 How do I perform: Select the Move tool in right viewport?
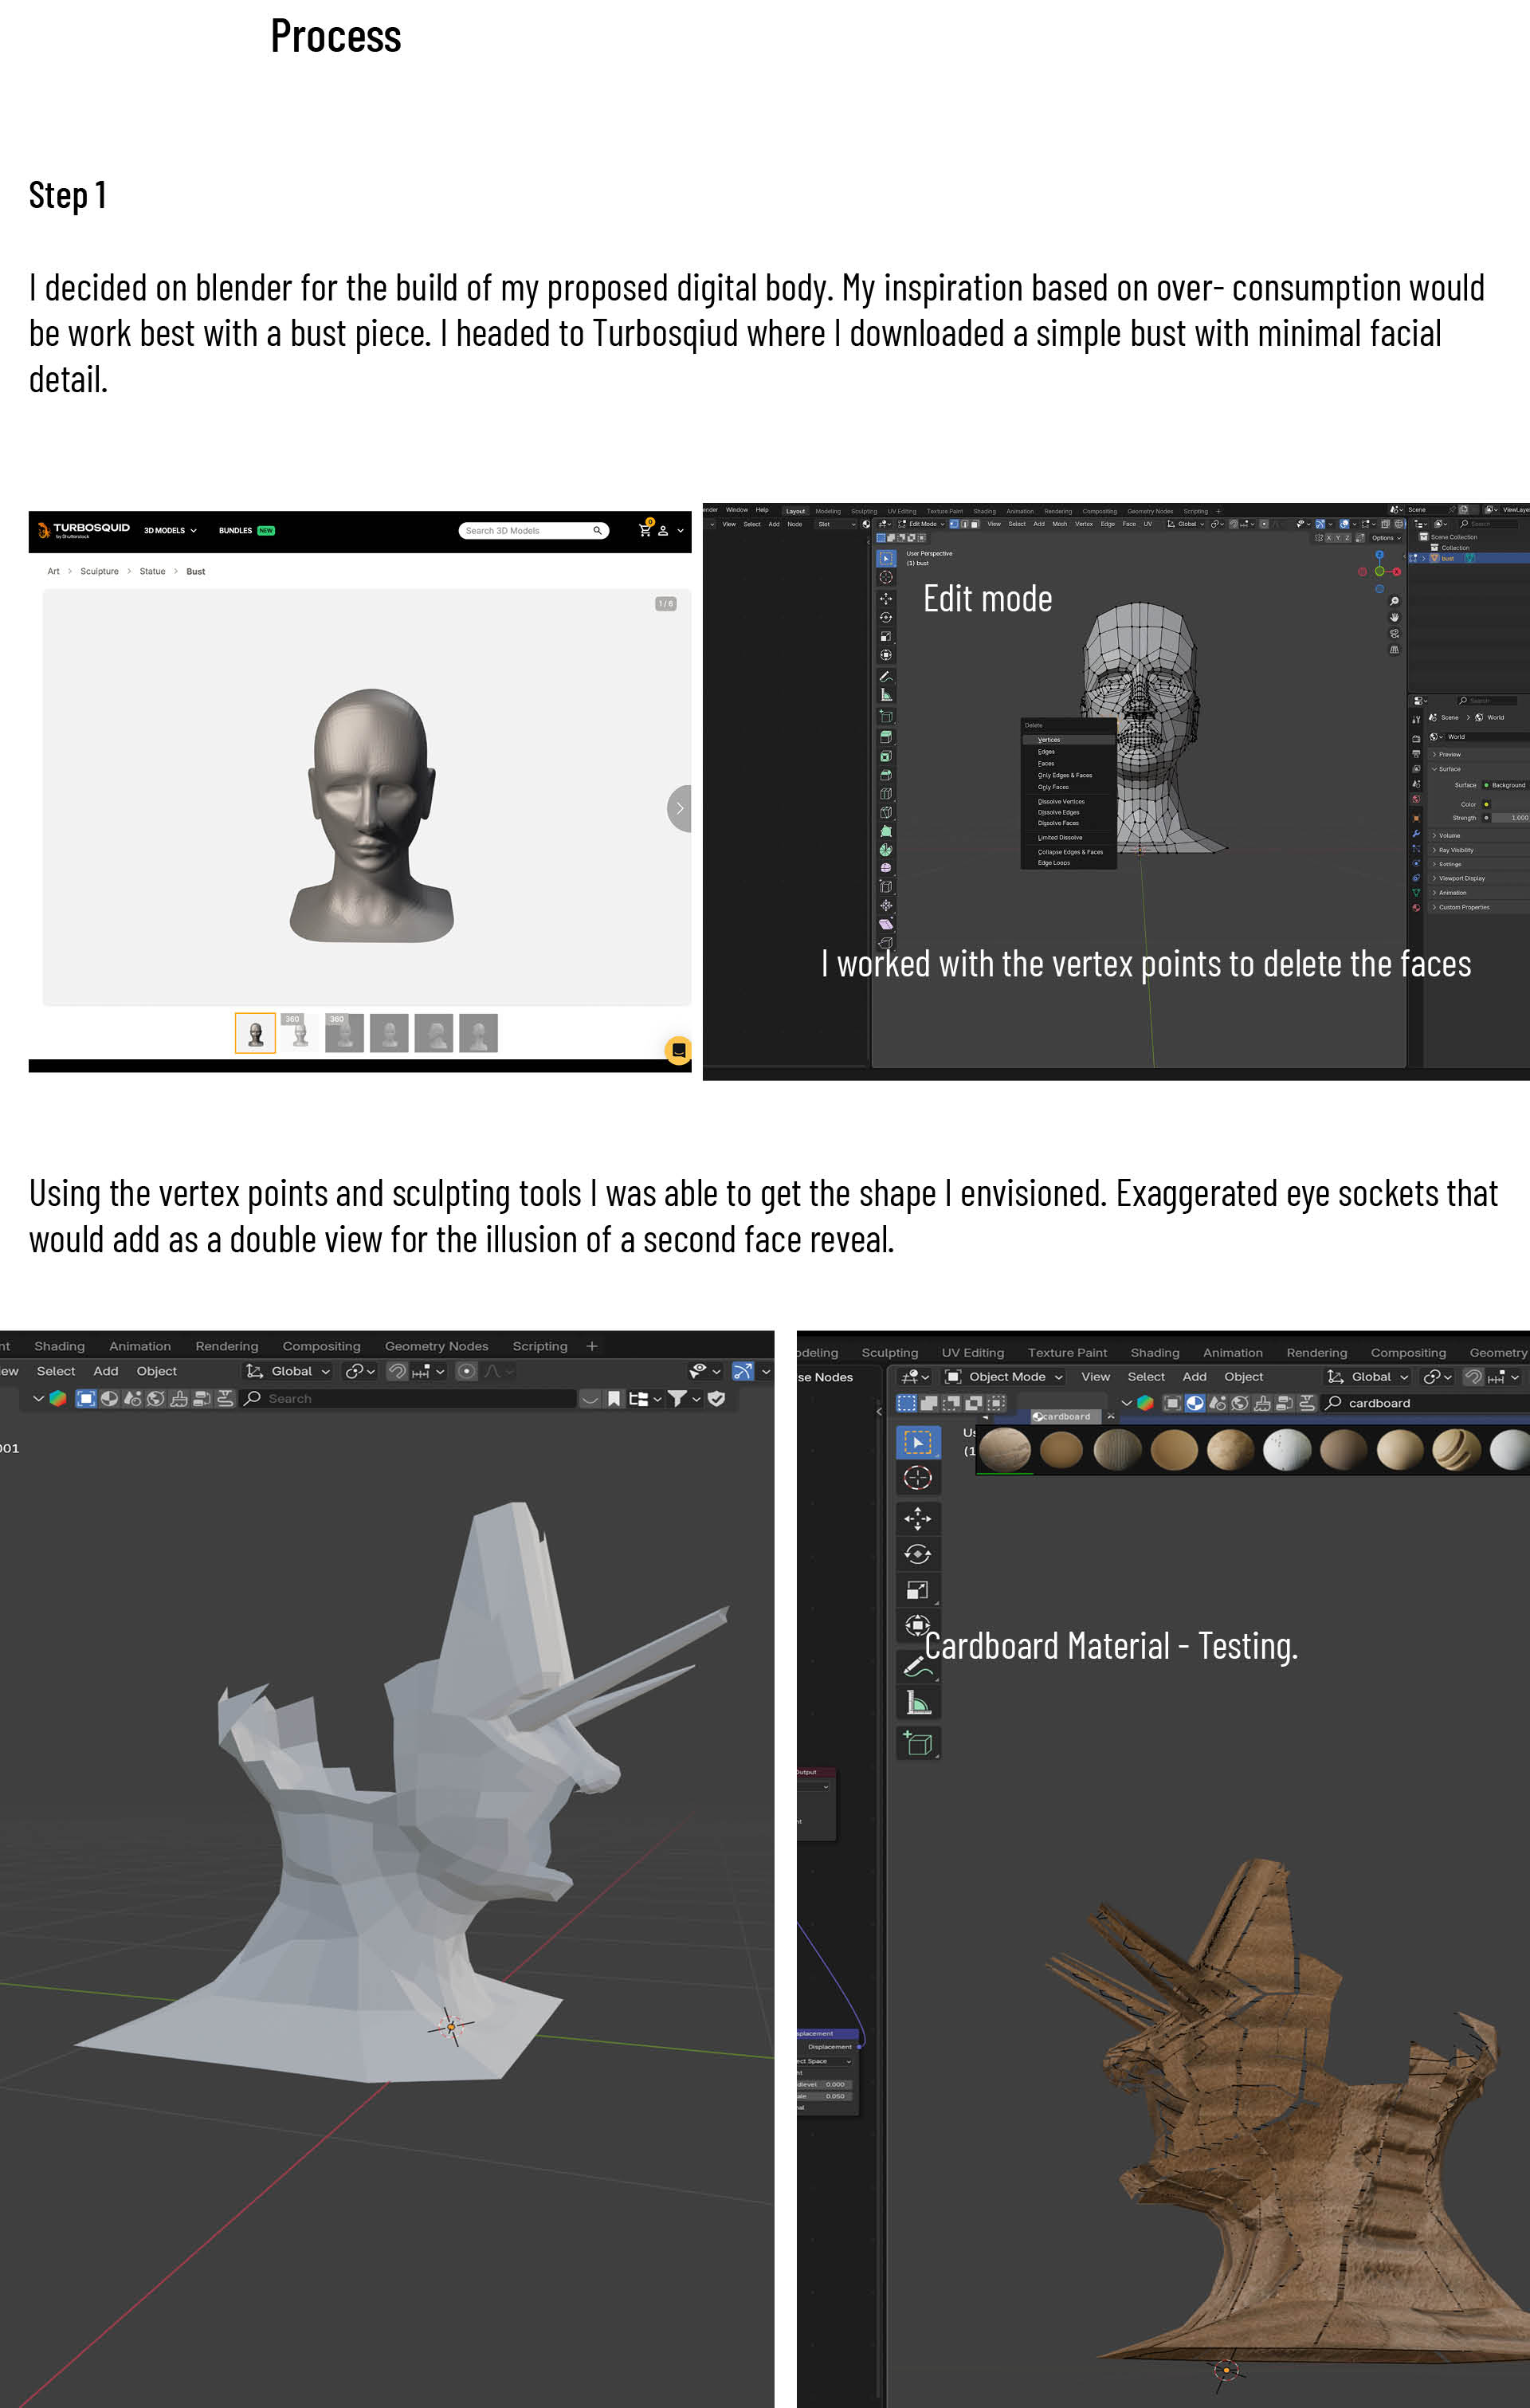coord(917,1518)
